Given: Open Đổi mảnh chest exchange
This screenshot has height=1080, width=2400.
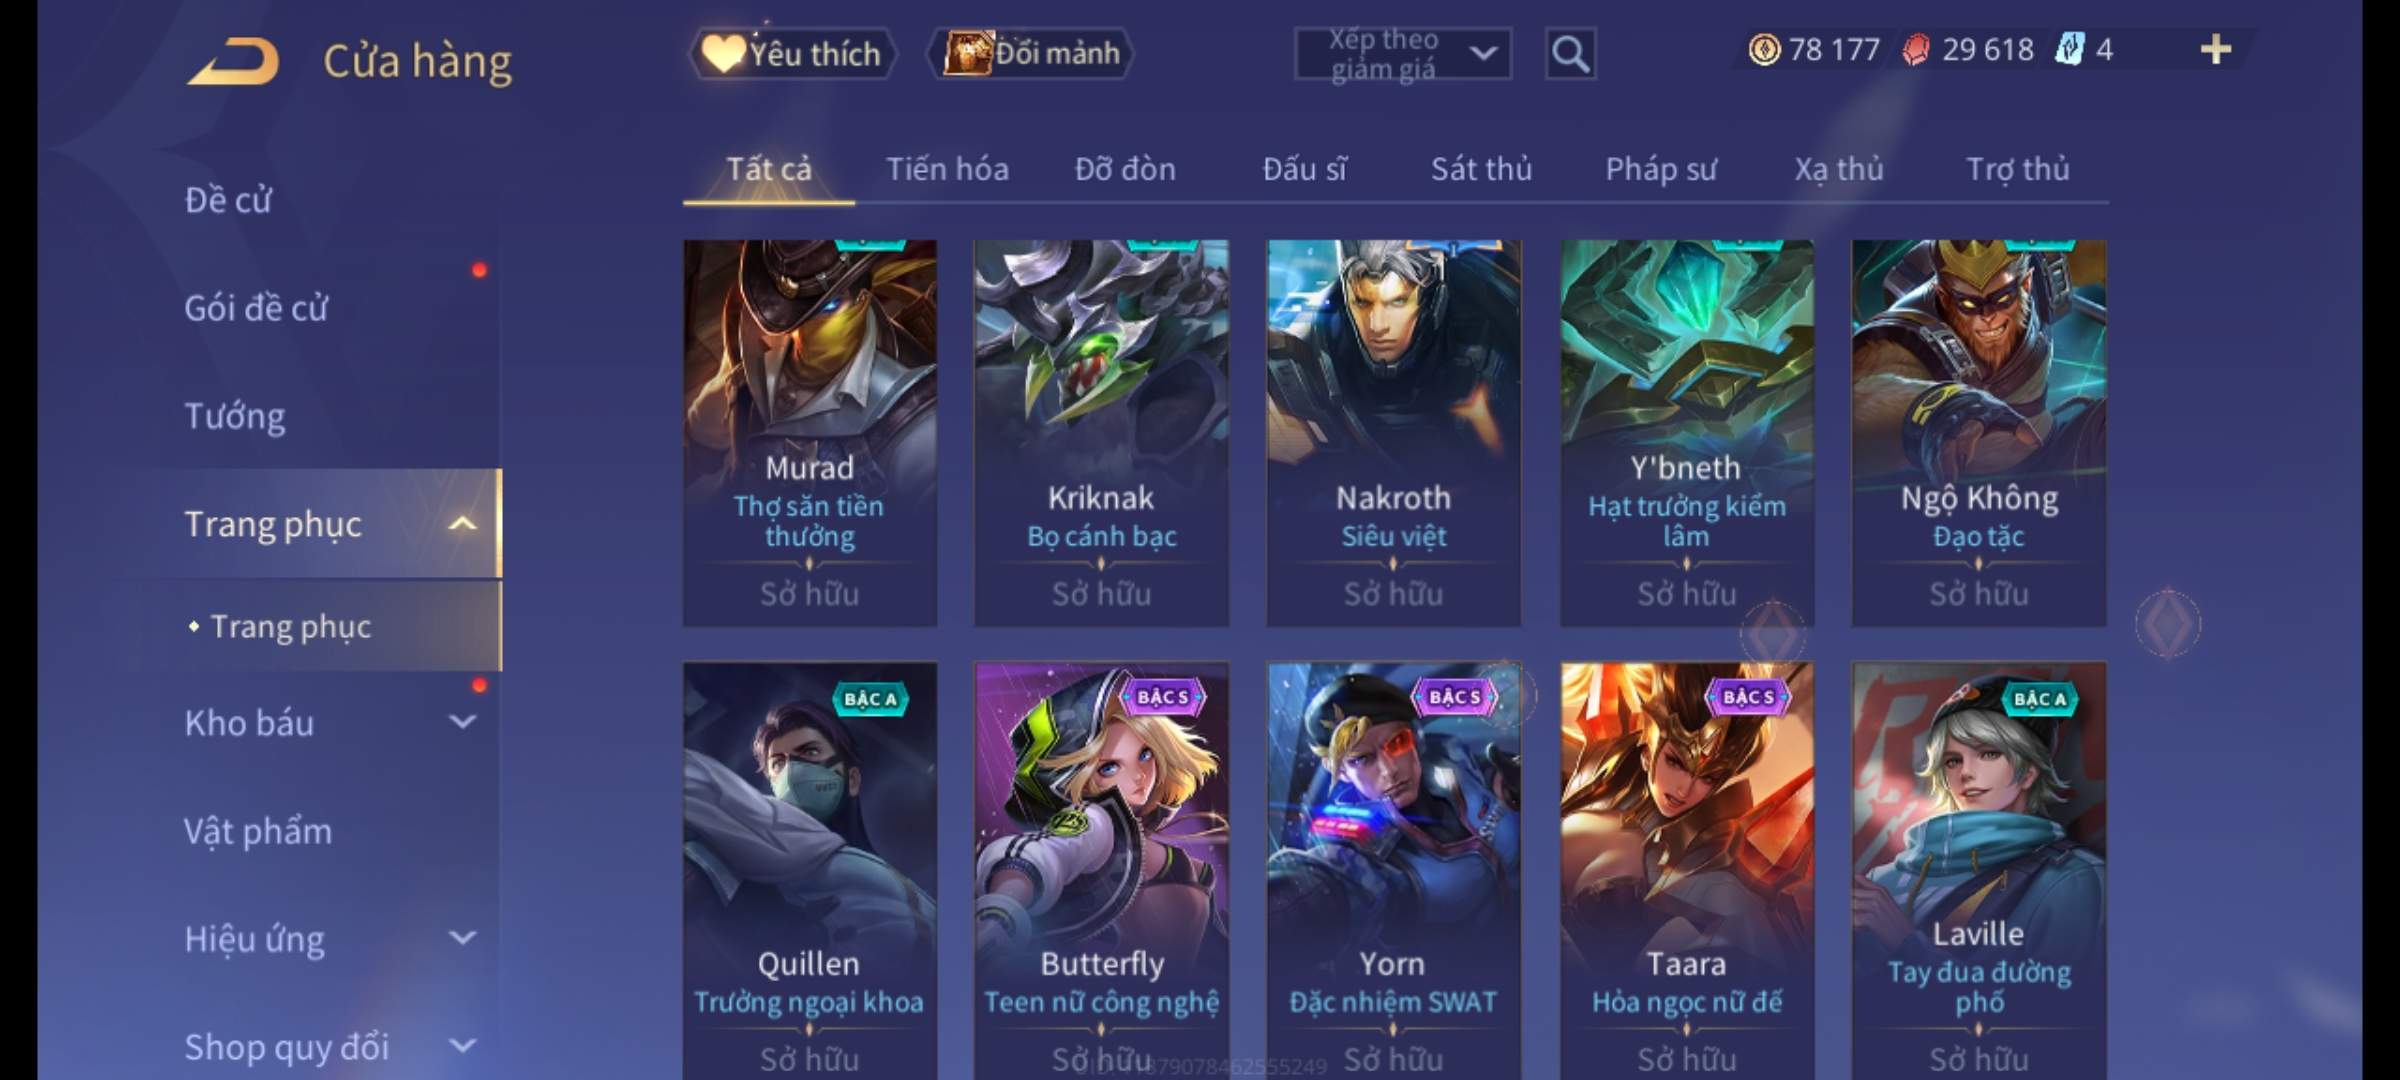Looking at the screenshot, I should point(1031,53).
